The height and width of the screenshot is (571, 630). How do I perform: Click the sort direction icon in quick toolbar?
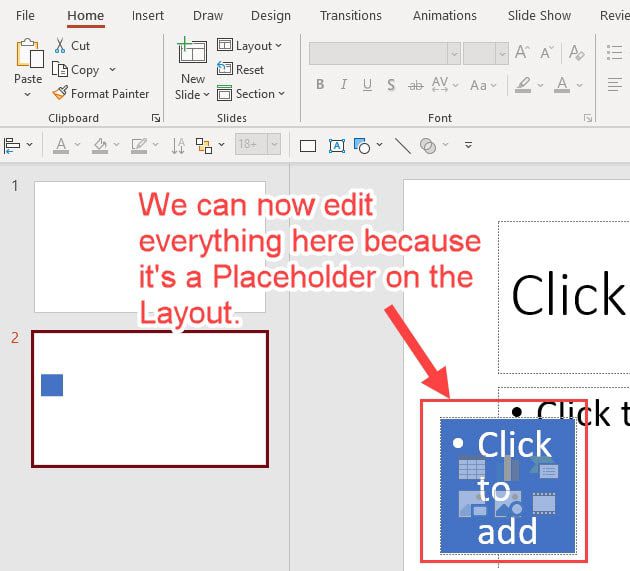click(x=178, y=145)
